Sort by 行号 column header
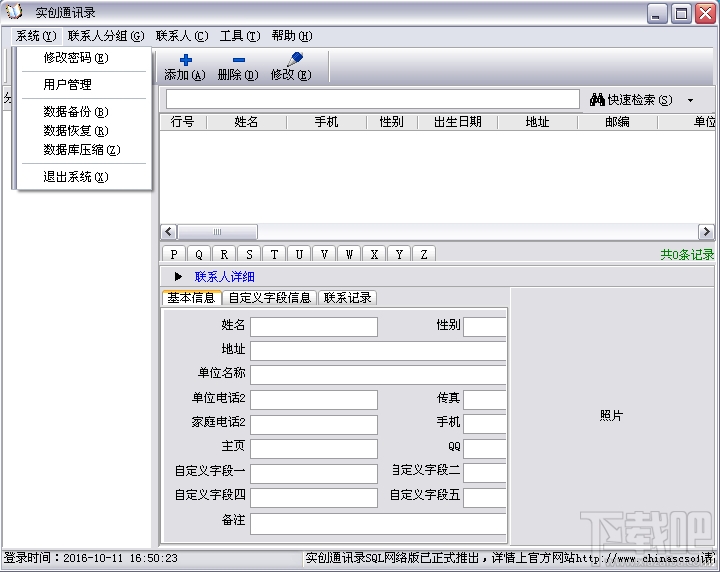 coord(183,122)
